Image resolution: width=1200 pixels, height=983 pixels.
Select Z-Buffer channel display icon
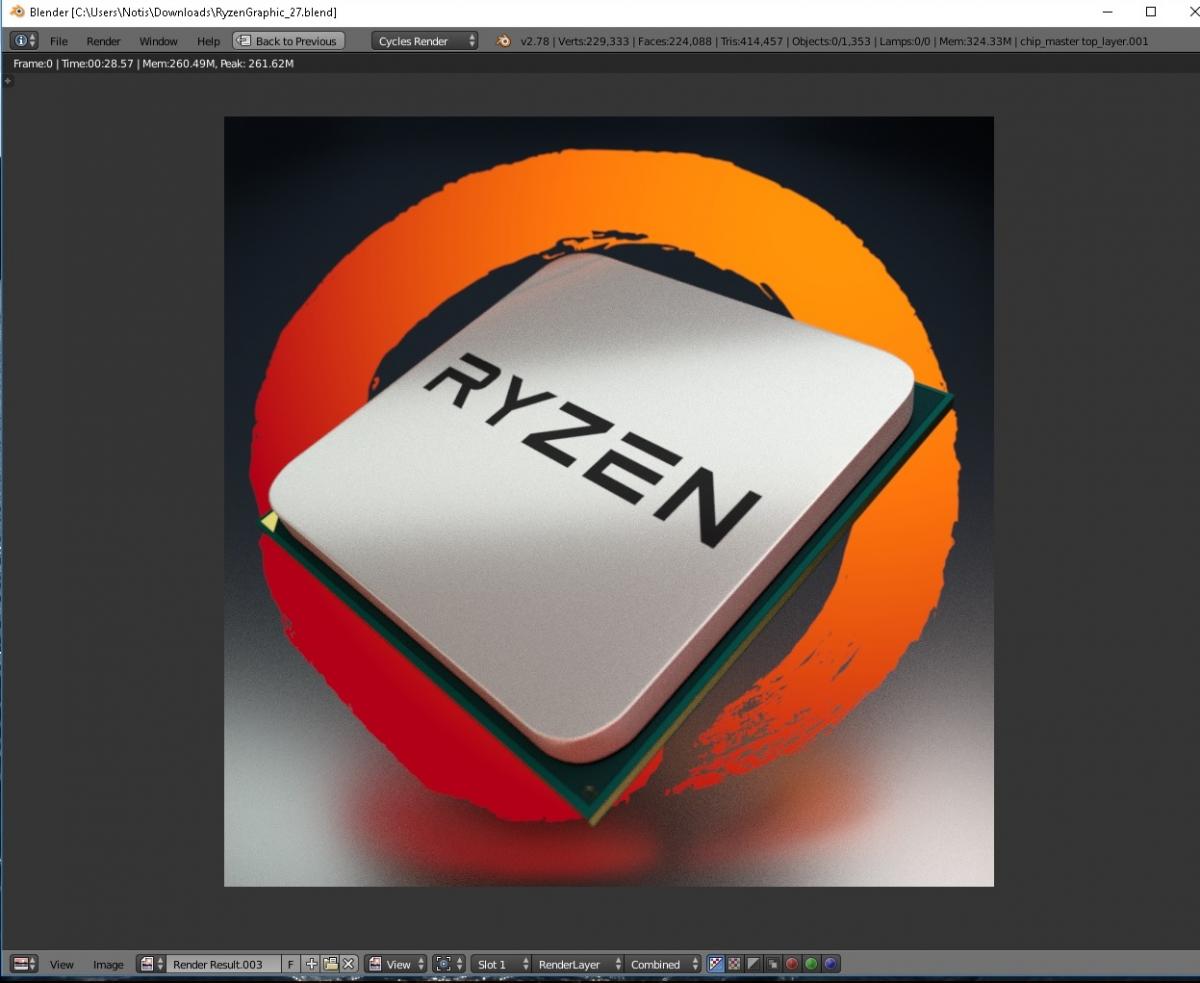(773, 964)
